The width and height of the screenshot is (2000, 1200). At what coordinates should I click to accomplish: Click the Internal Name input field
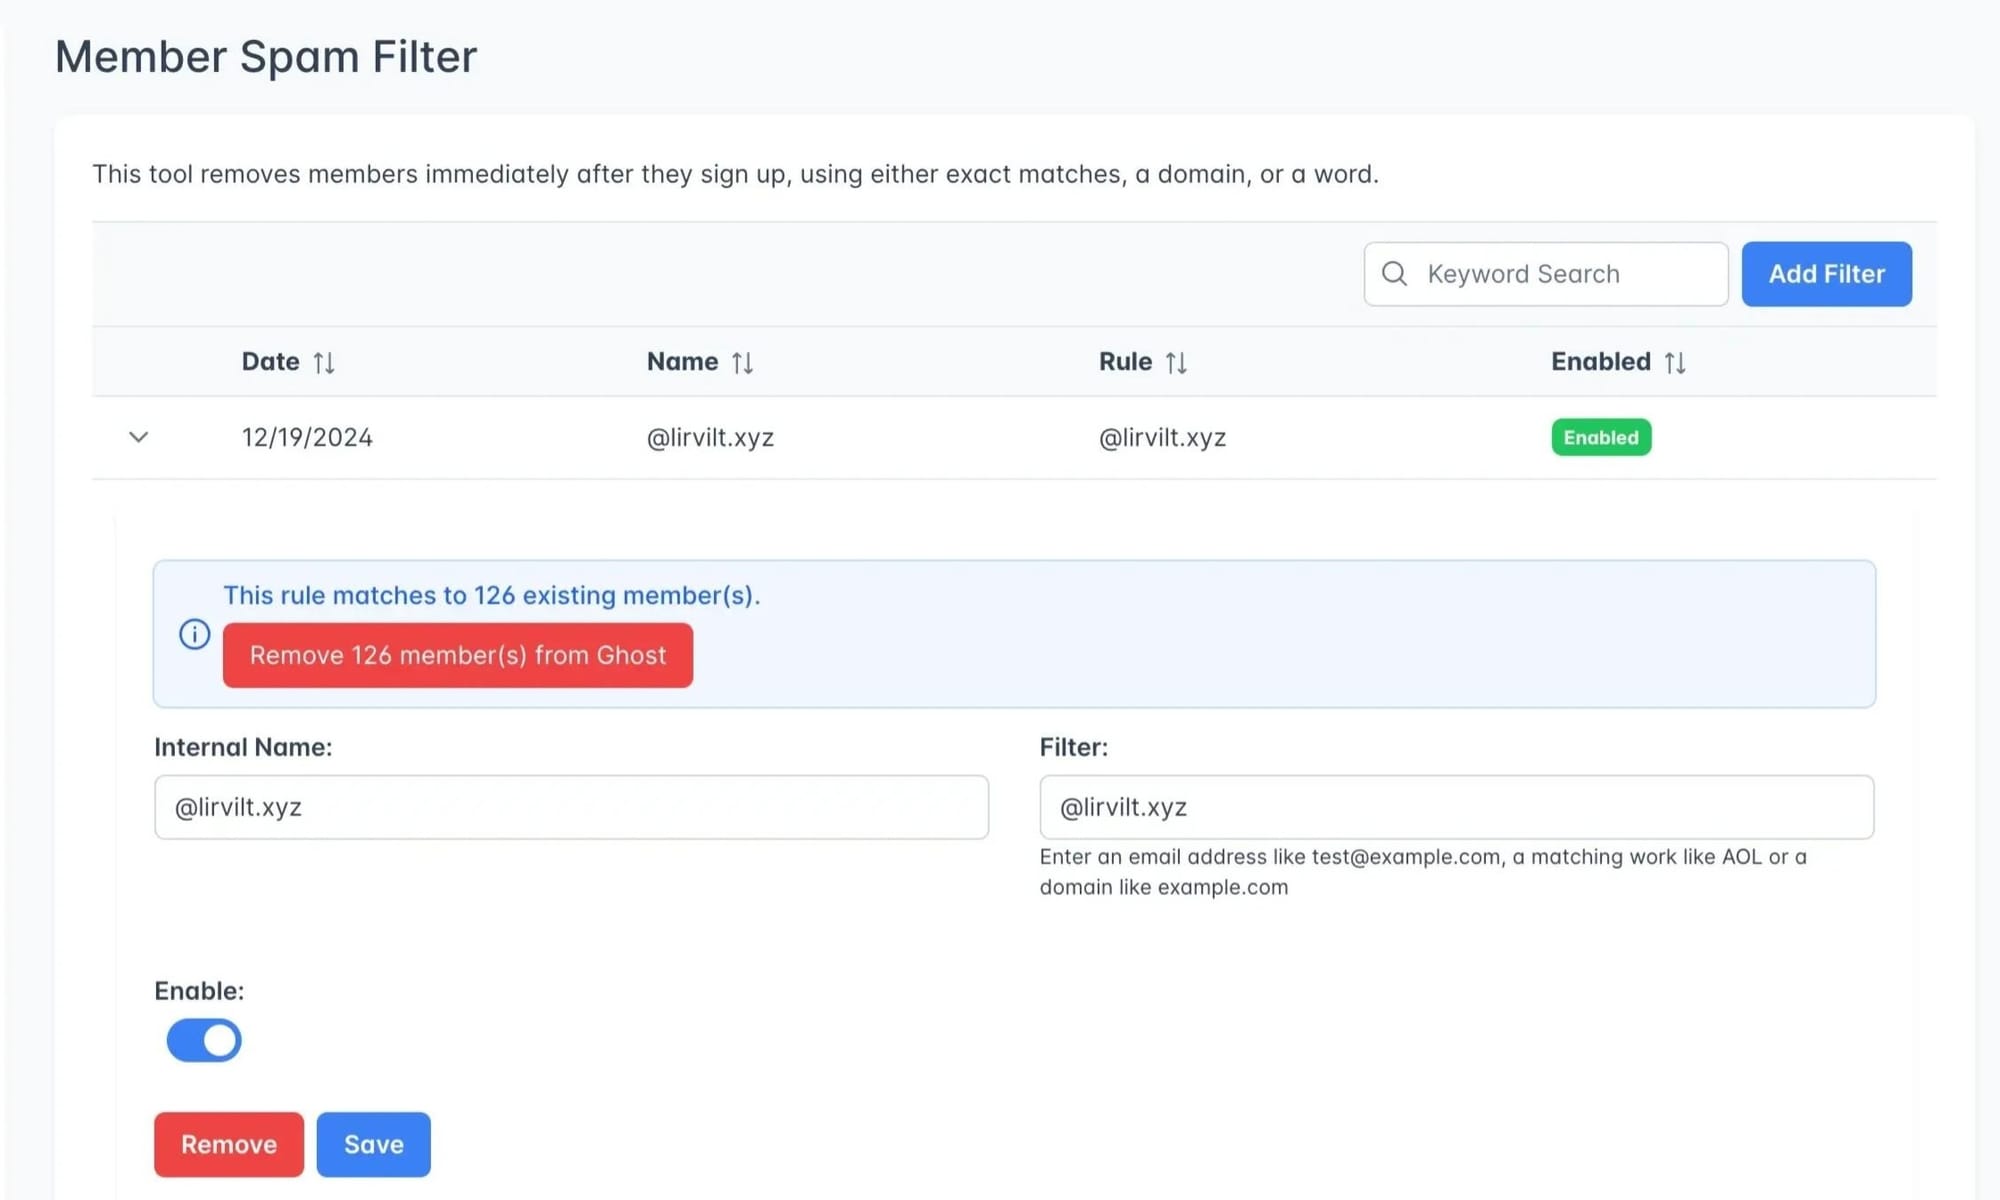[571, 807]
